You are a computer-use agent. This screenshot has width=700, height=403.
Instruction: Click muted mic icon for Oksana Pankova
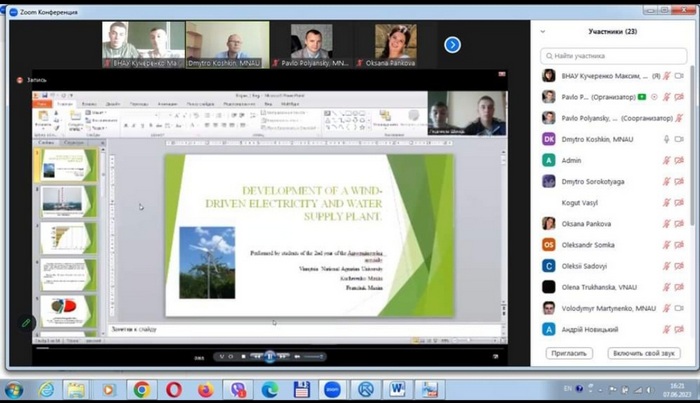pos(667,224)
